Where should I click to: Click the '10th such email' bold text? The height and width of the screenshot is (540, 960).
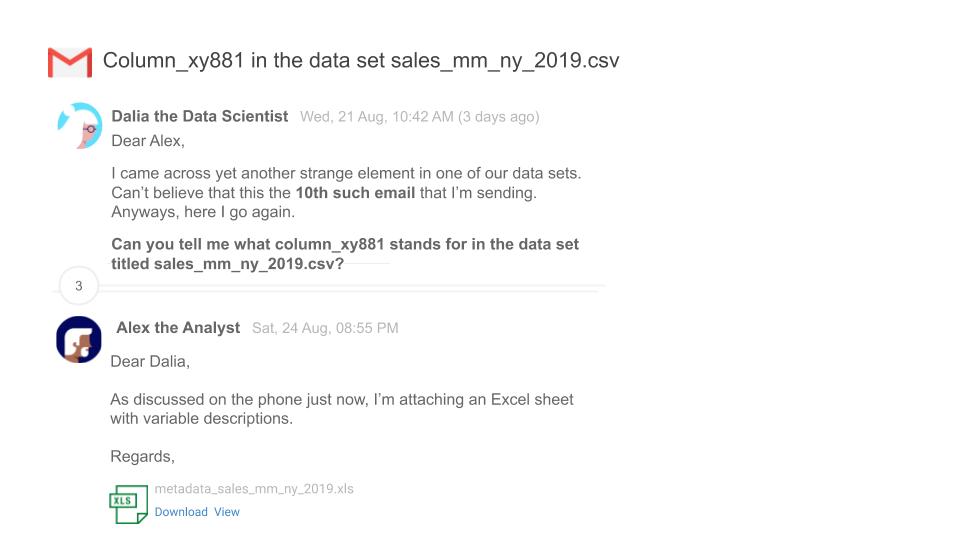[355, 193]
